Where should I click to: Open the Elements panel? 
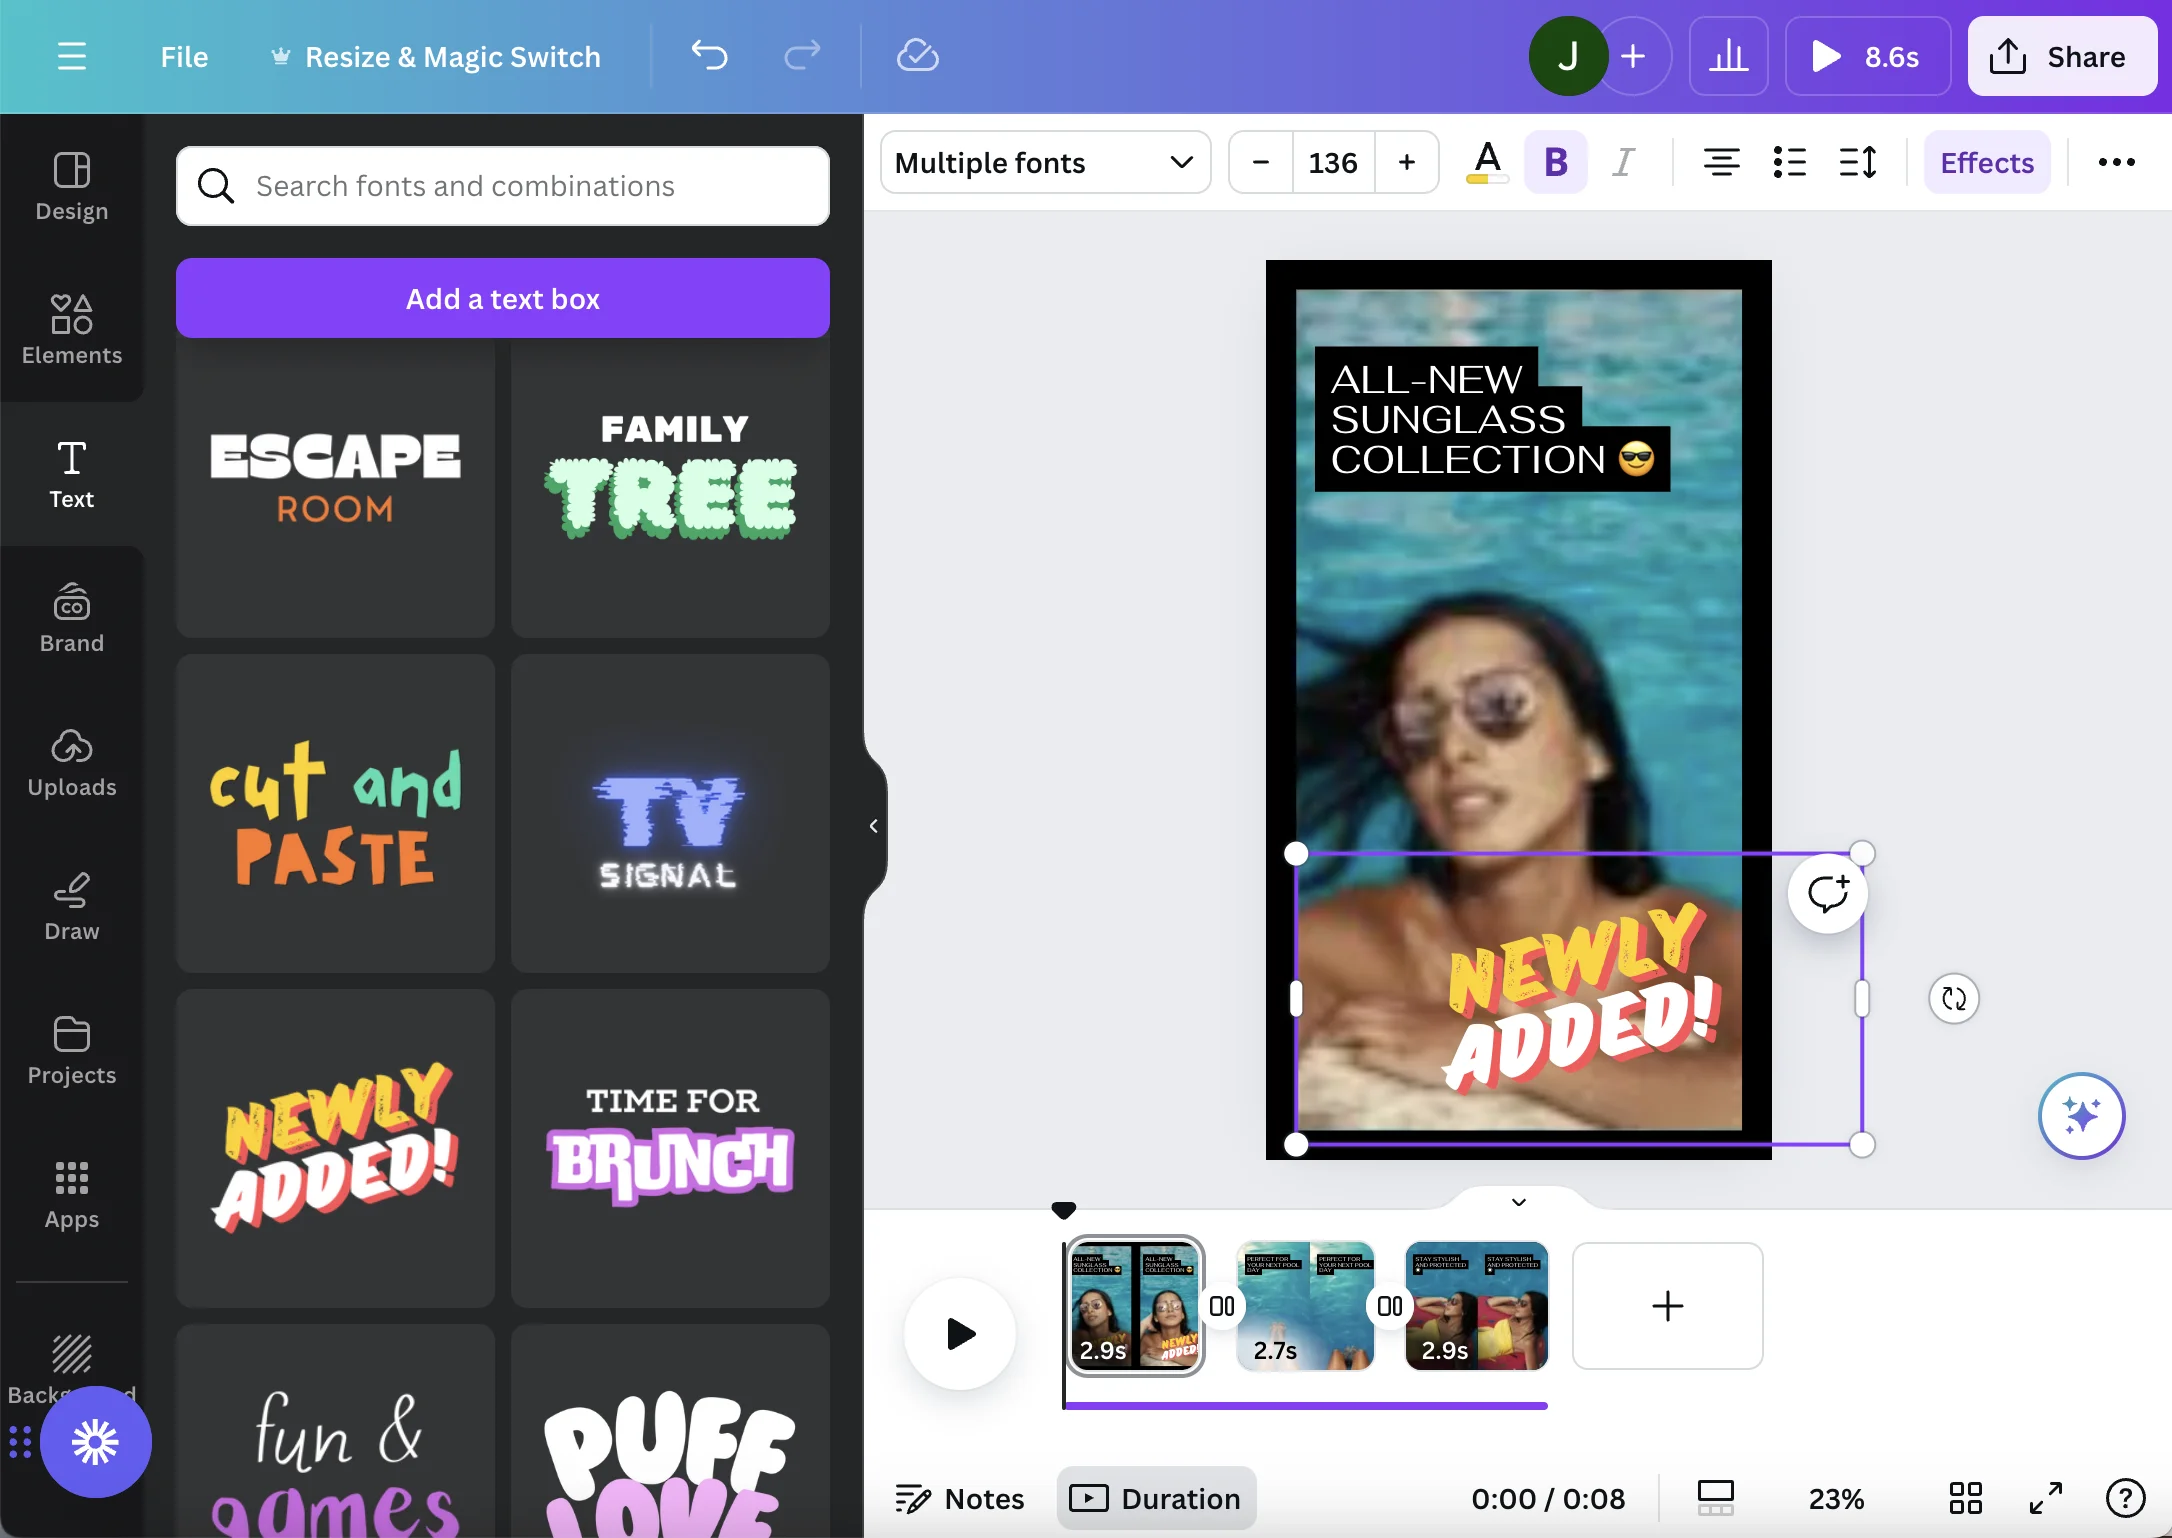[71, 329]
